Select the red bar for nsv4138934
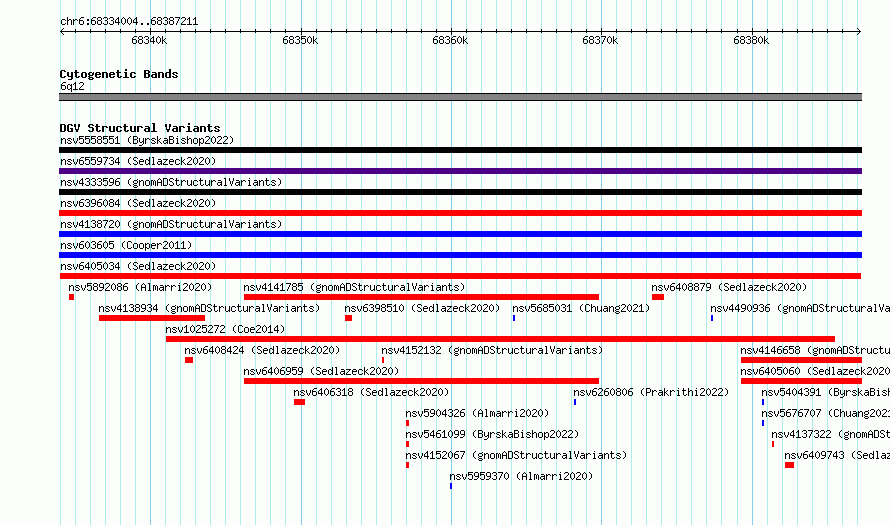890x525 pixels. [x=152, y=318]
